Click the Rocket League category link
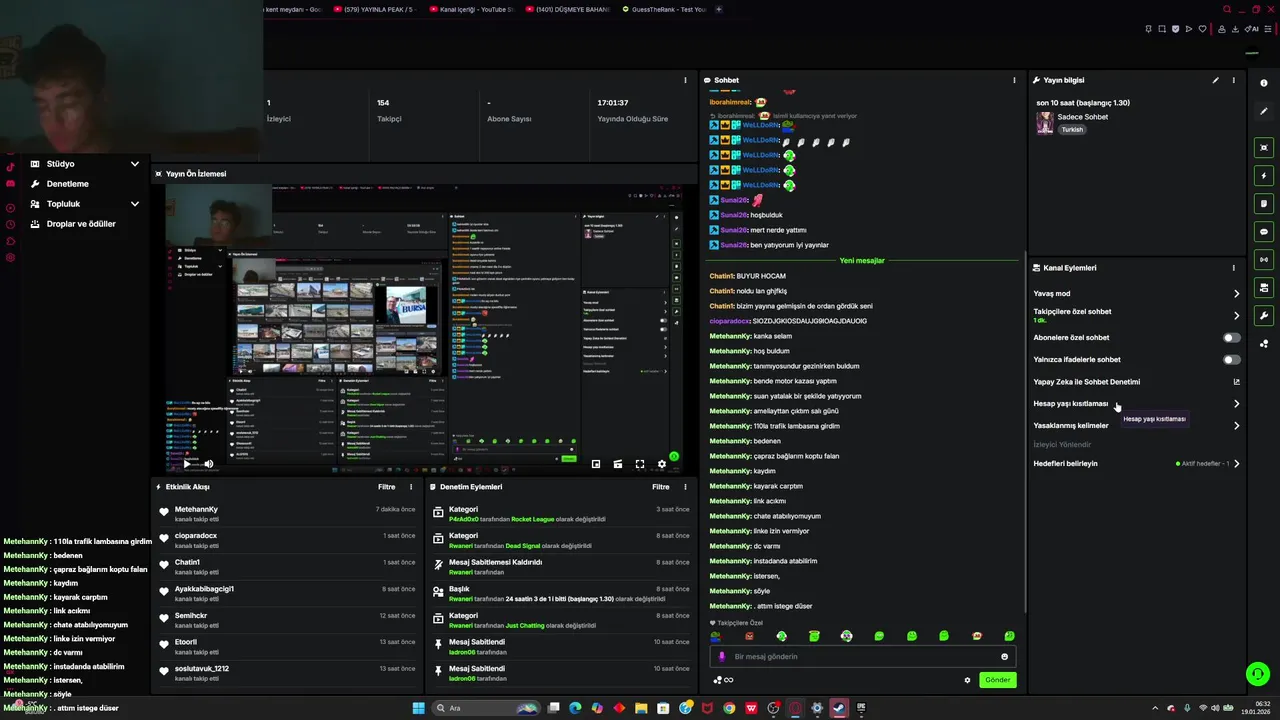 click(x=532, y=520)
